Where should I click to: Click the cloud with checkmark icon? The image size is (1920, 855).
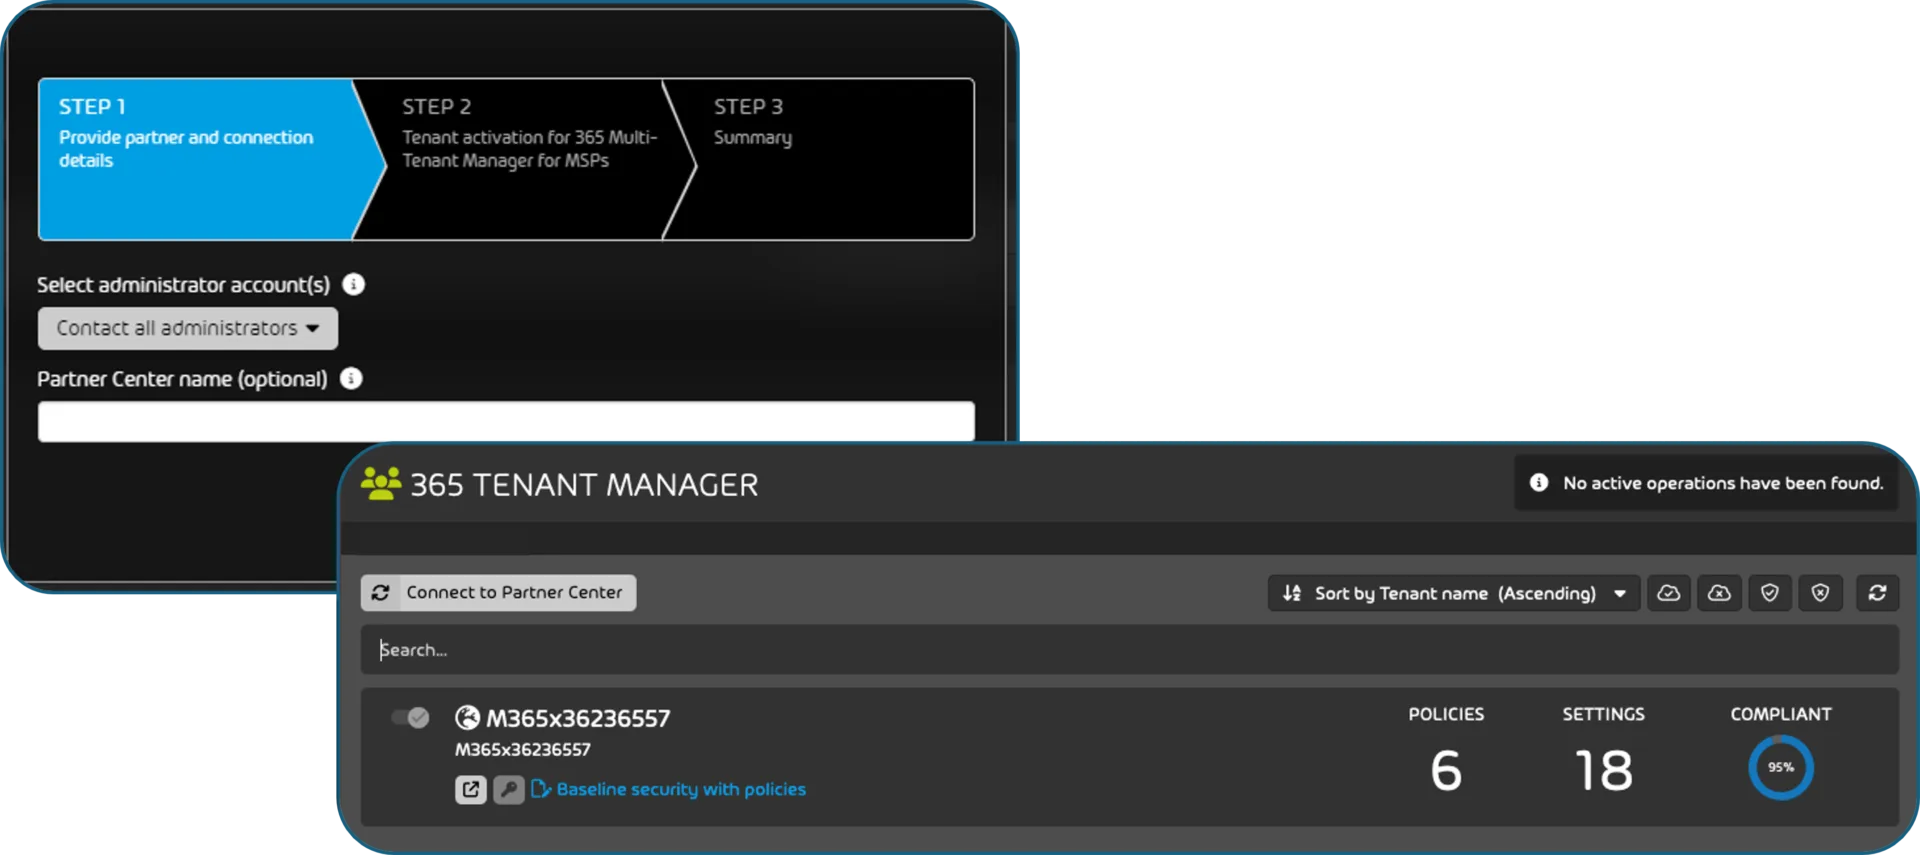tap(1668, 593)
